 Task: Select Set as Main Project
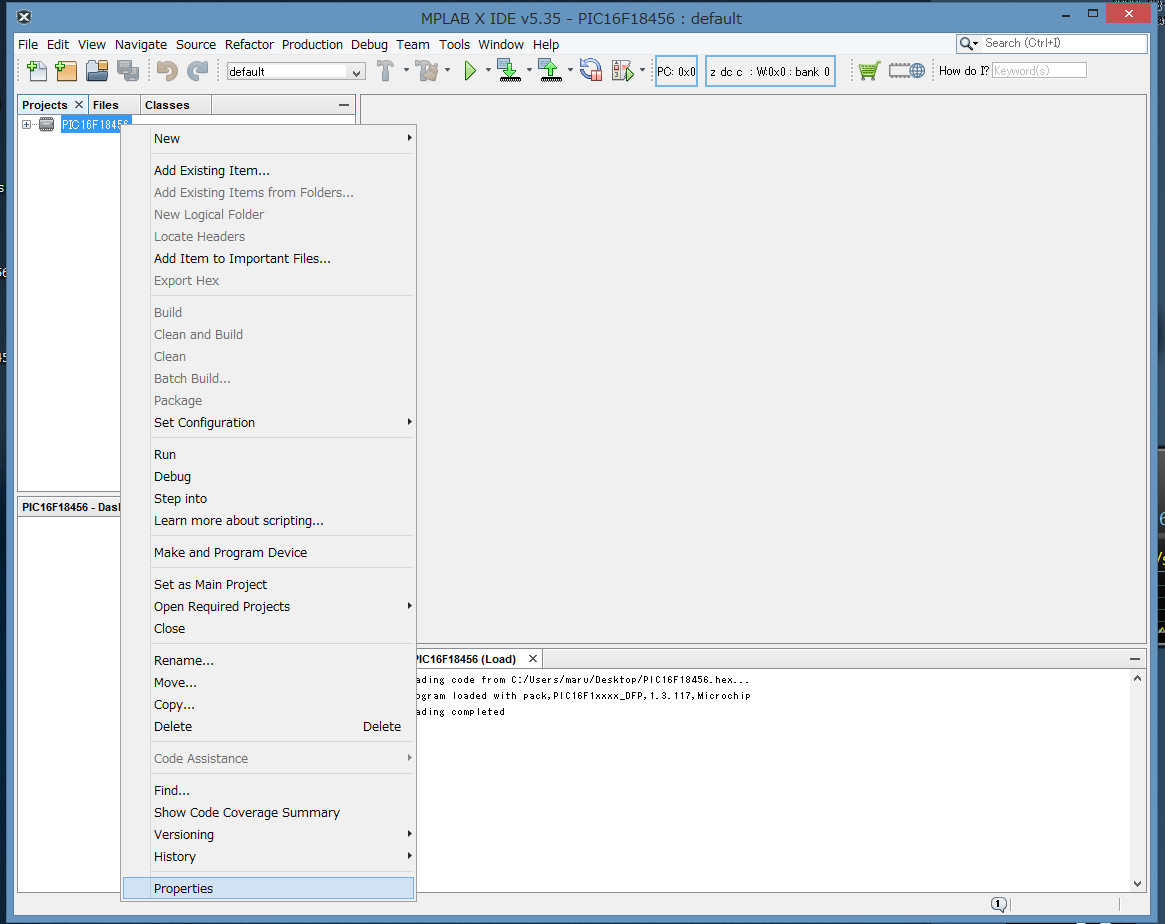tap(268, 585)
